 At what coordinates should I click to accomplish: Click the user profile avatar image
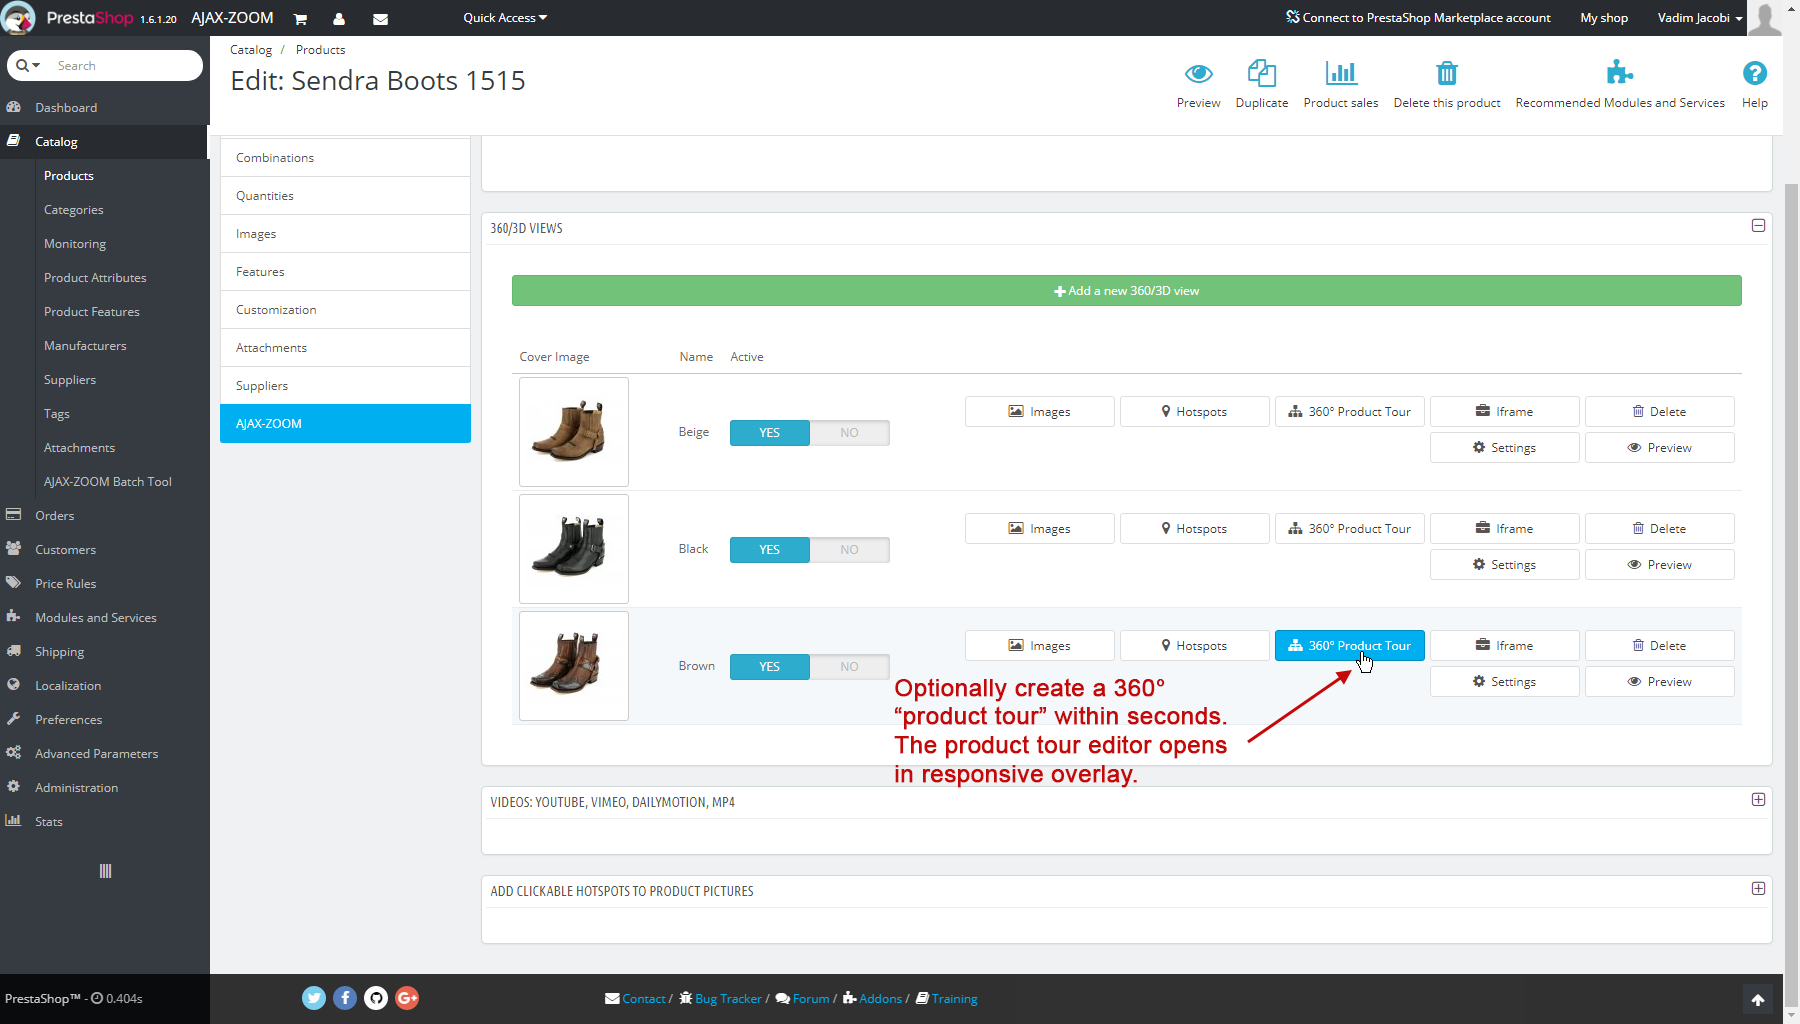(1765, 18)
